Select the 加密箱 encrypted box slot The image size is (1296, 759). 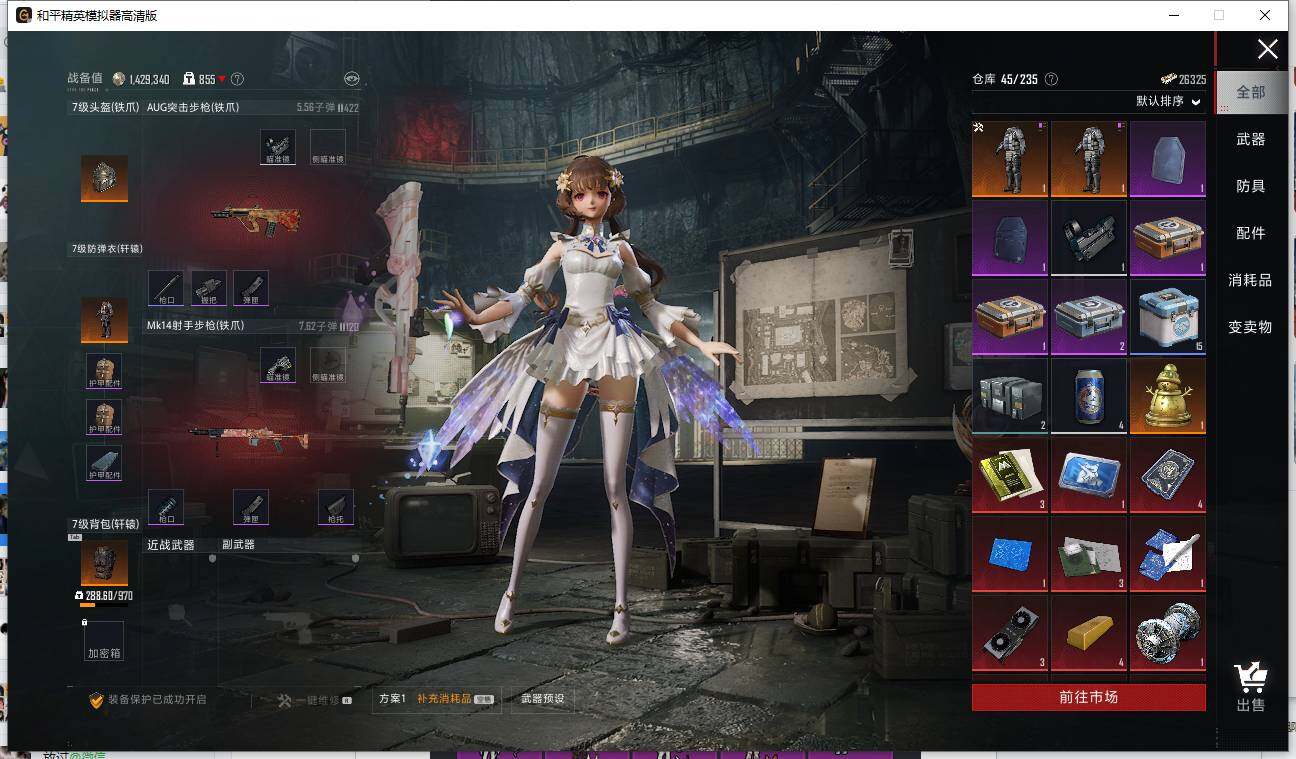104,638
